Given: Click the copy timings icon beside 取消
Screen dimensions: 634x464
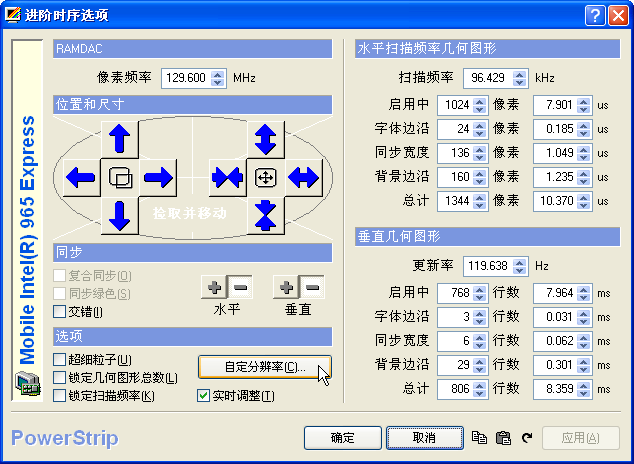Looking at the screenshot, I should 479,438.
